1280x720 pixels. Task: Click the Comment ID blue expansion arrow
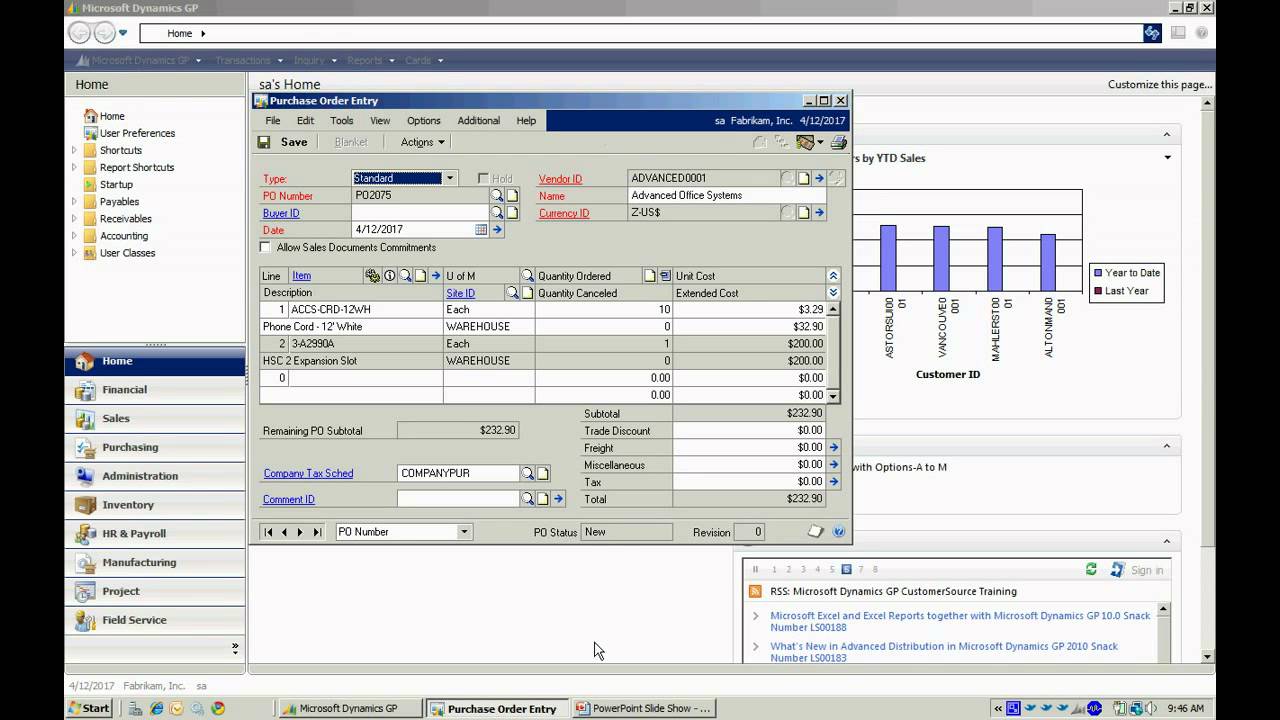(558, 499)
